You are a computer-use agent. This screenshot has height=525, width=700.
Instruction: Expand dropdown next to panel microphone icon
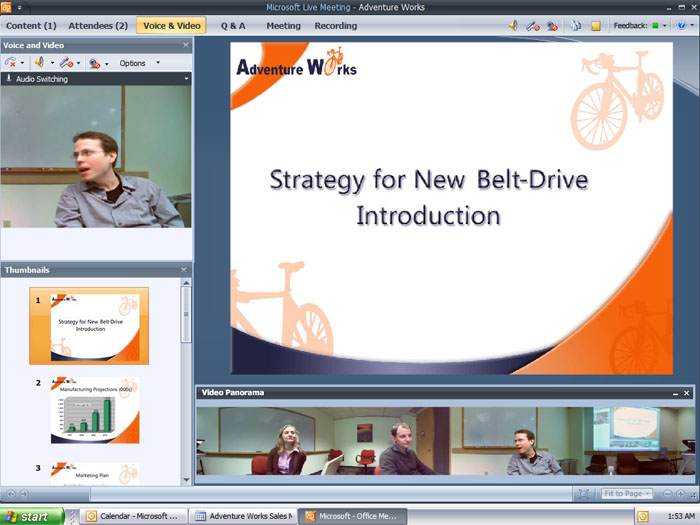point(79,63)
